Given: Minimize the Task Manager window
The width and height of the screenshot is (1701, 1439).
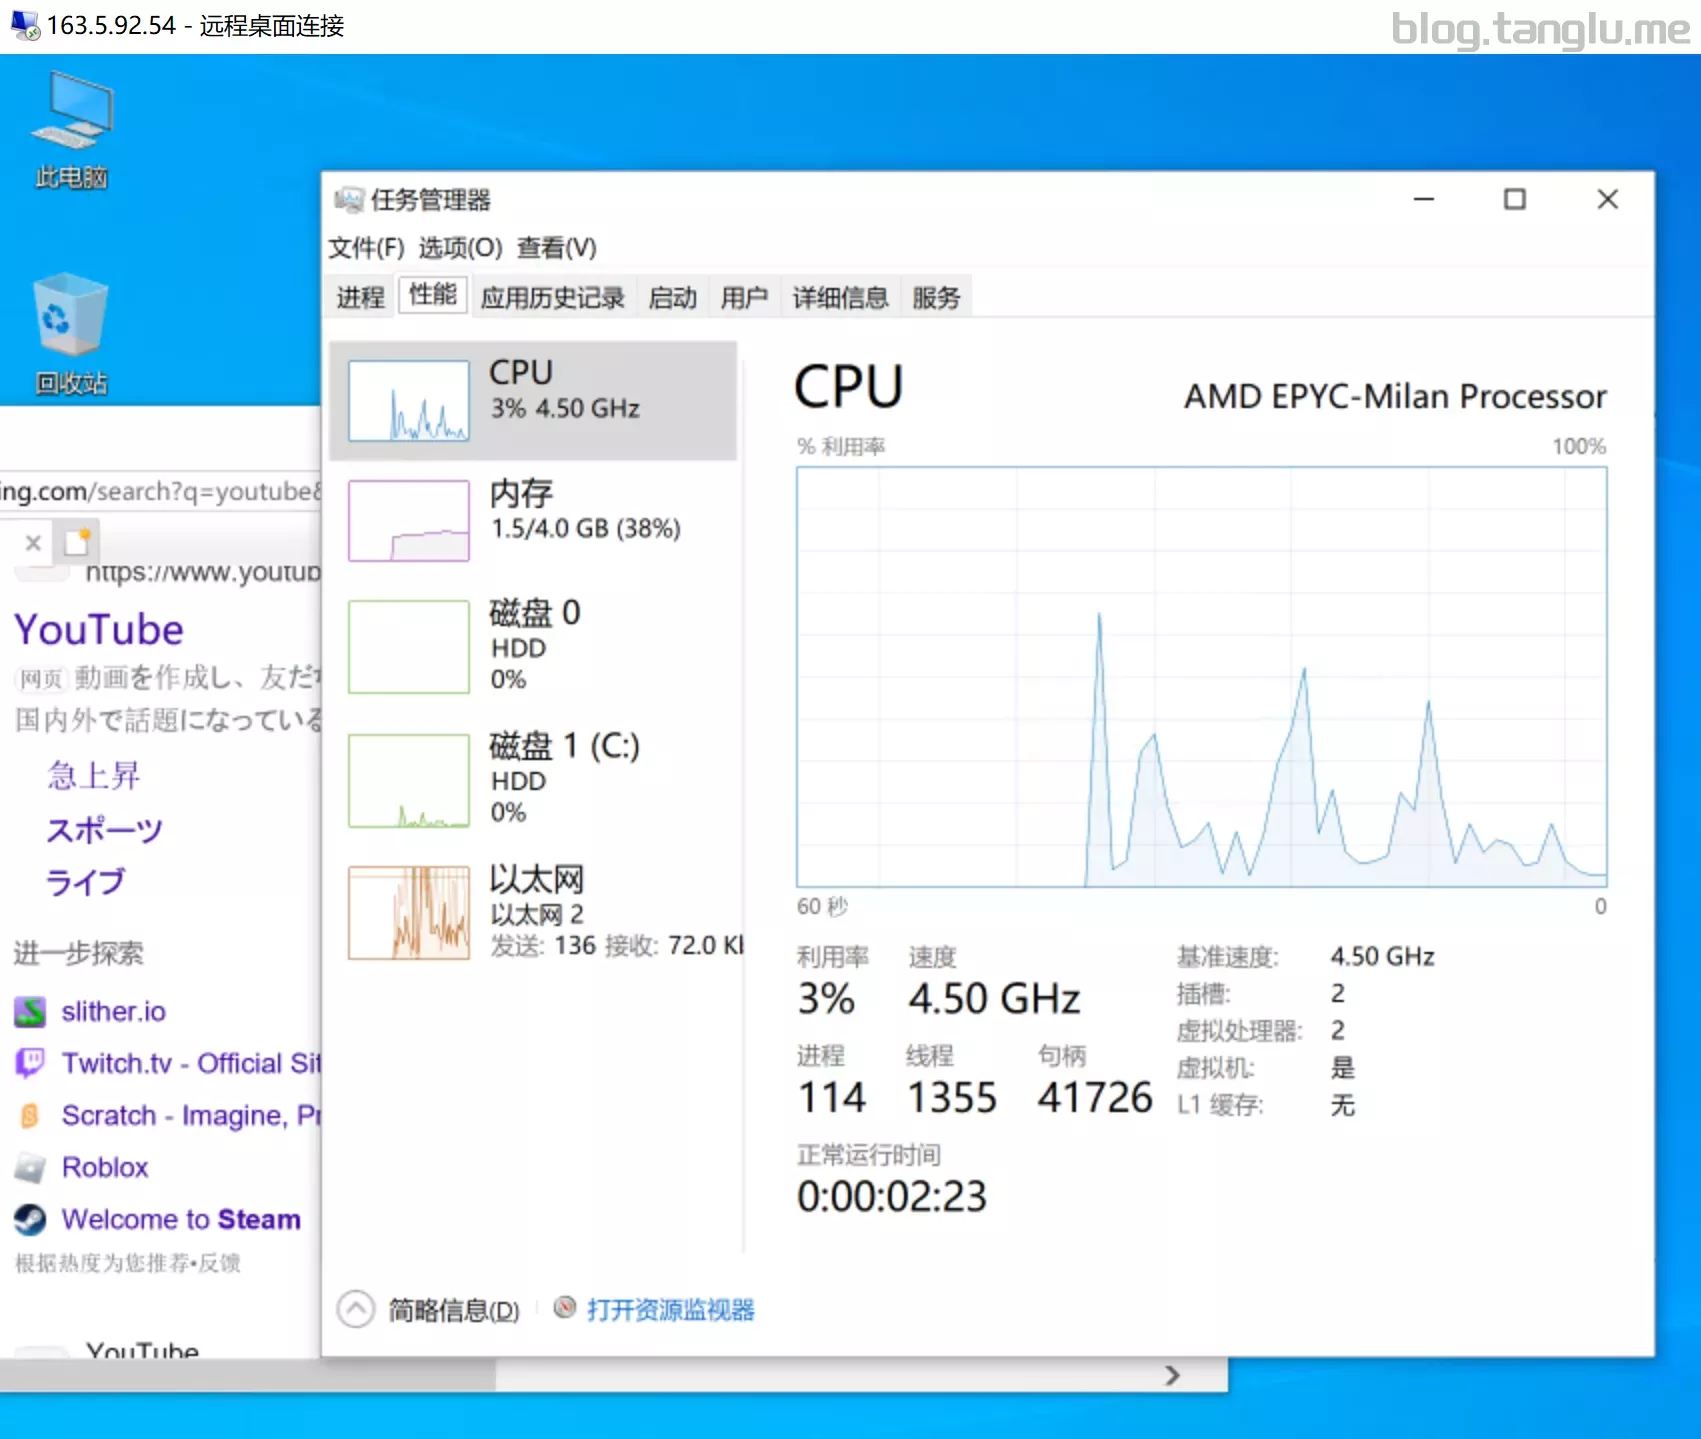Looking at the screenshot, I should click(1424, 199).
